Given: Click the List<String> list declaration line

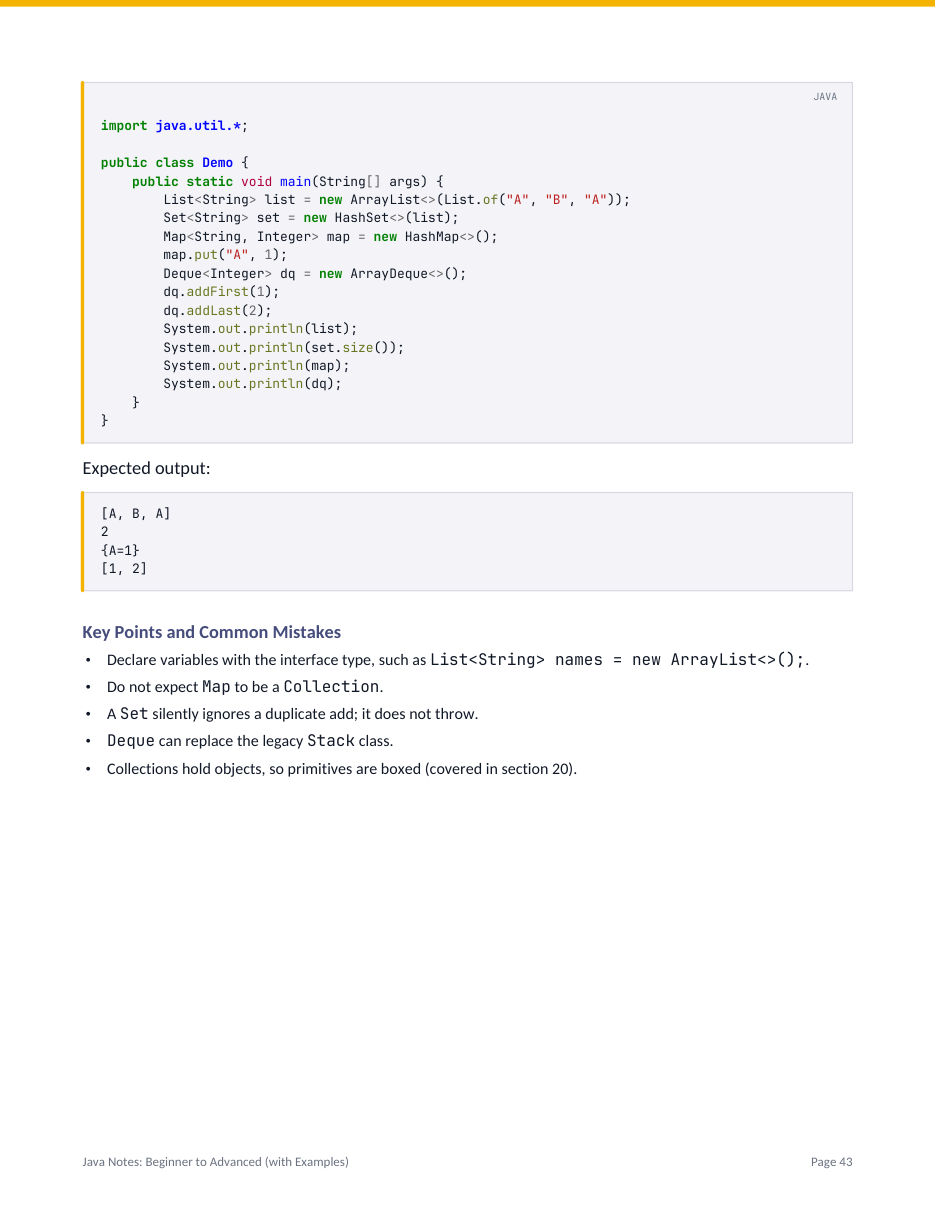Looking at the screenshot, I should pyautogui.click(x=397, y=200).
